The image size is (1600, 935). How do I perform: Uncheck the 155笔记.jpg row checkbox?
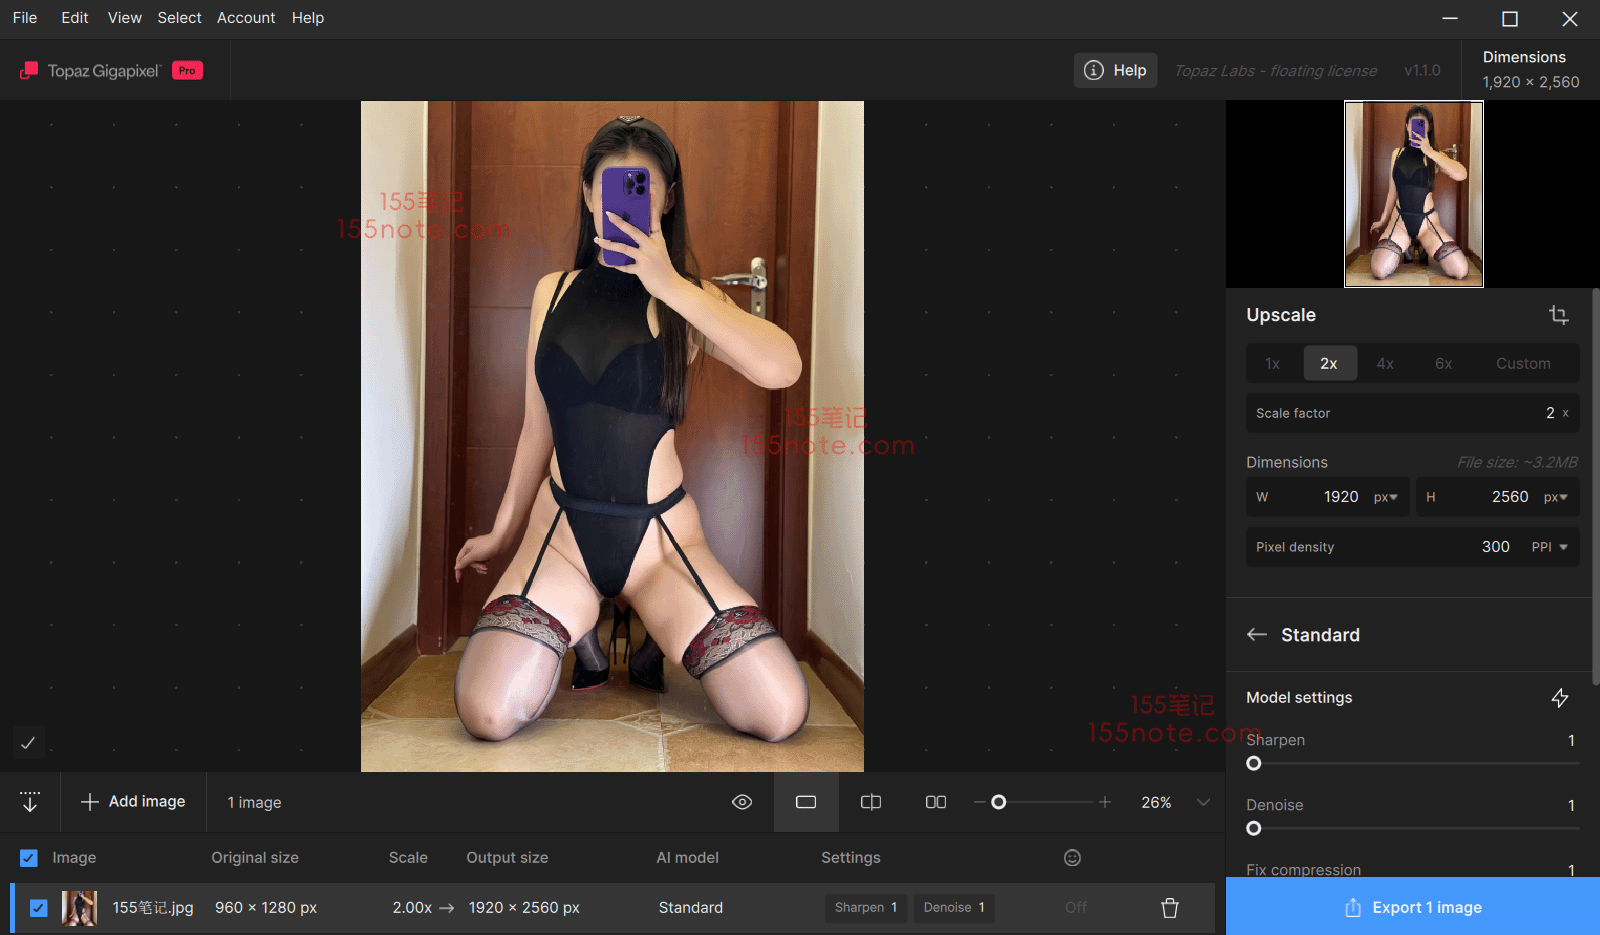click(x=39, y=908)
